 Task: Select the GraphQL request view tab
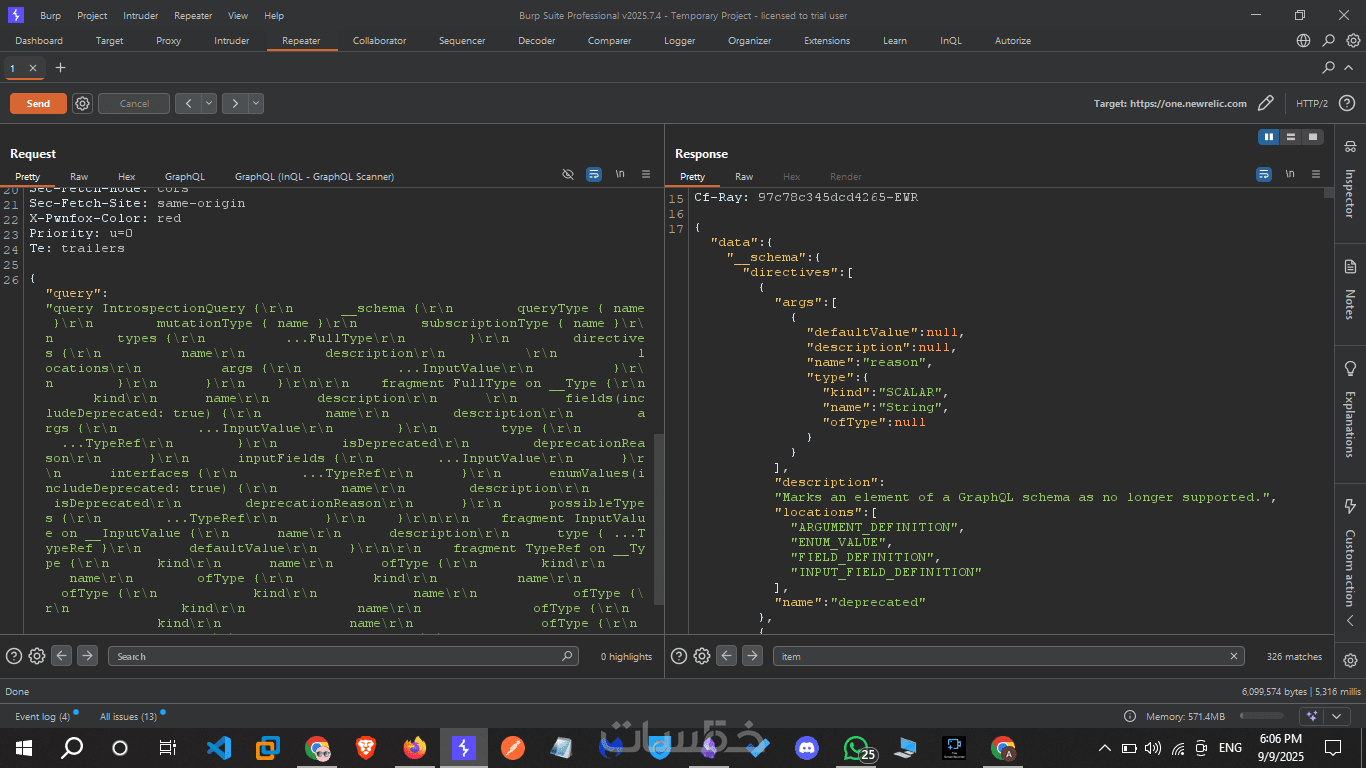coord(185,177)
